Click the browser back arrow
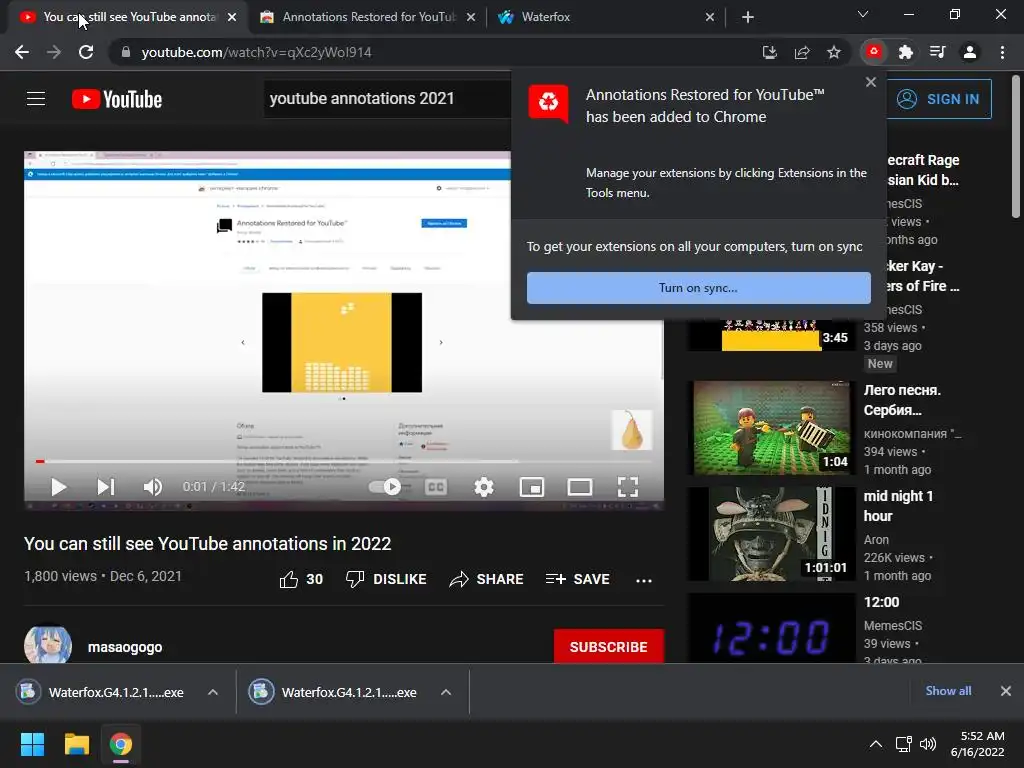 tap(22, 52)
